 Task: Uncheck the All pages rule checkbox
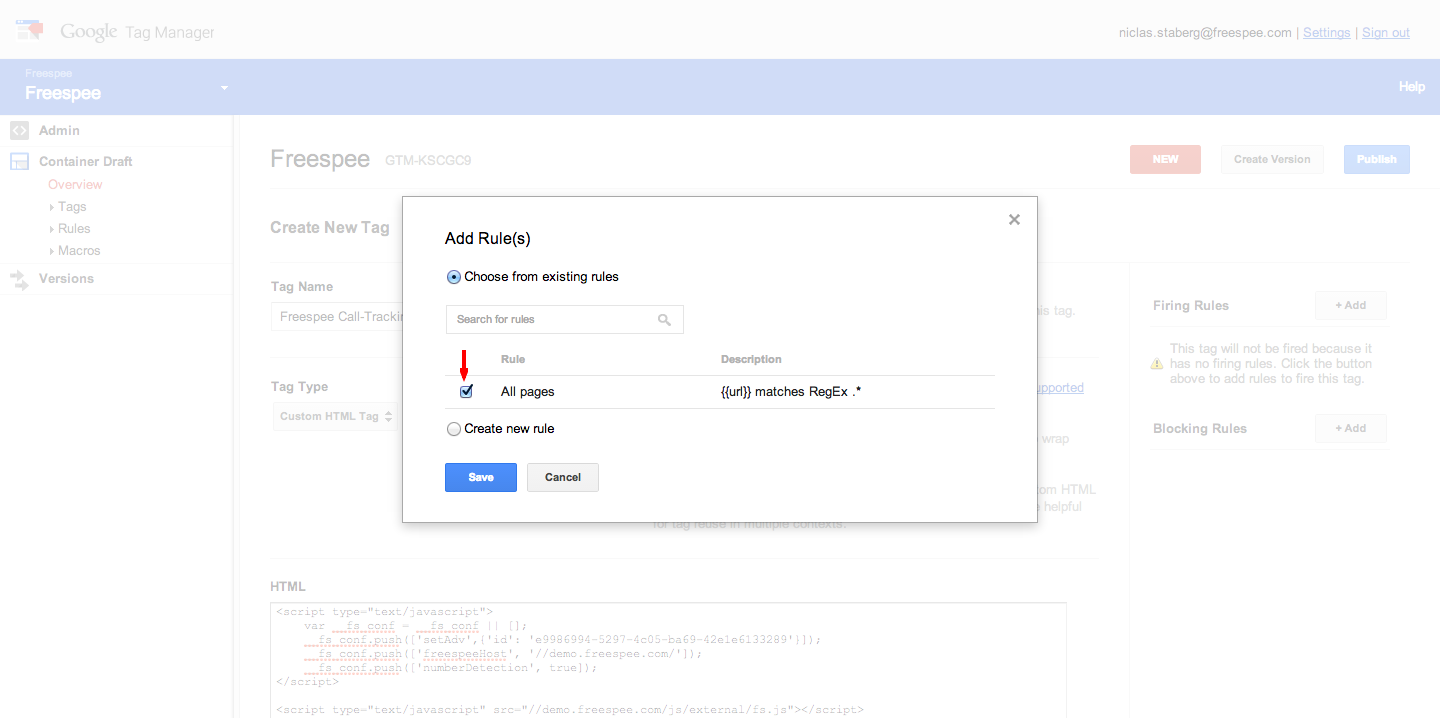tap(466, 392)
